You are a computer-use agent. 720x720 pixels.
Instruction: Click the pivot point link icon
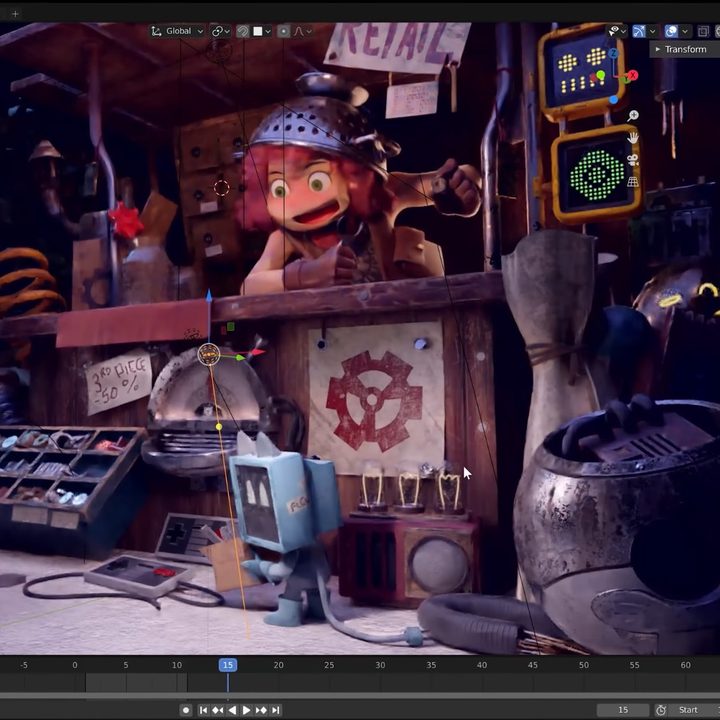coord(217,31)
